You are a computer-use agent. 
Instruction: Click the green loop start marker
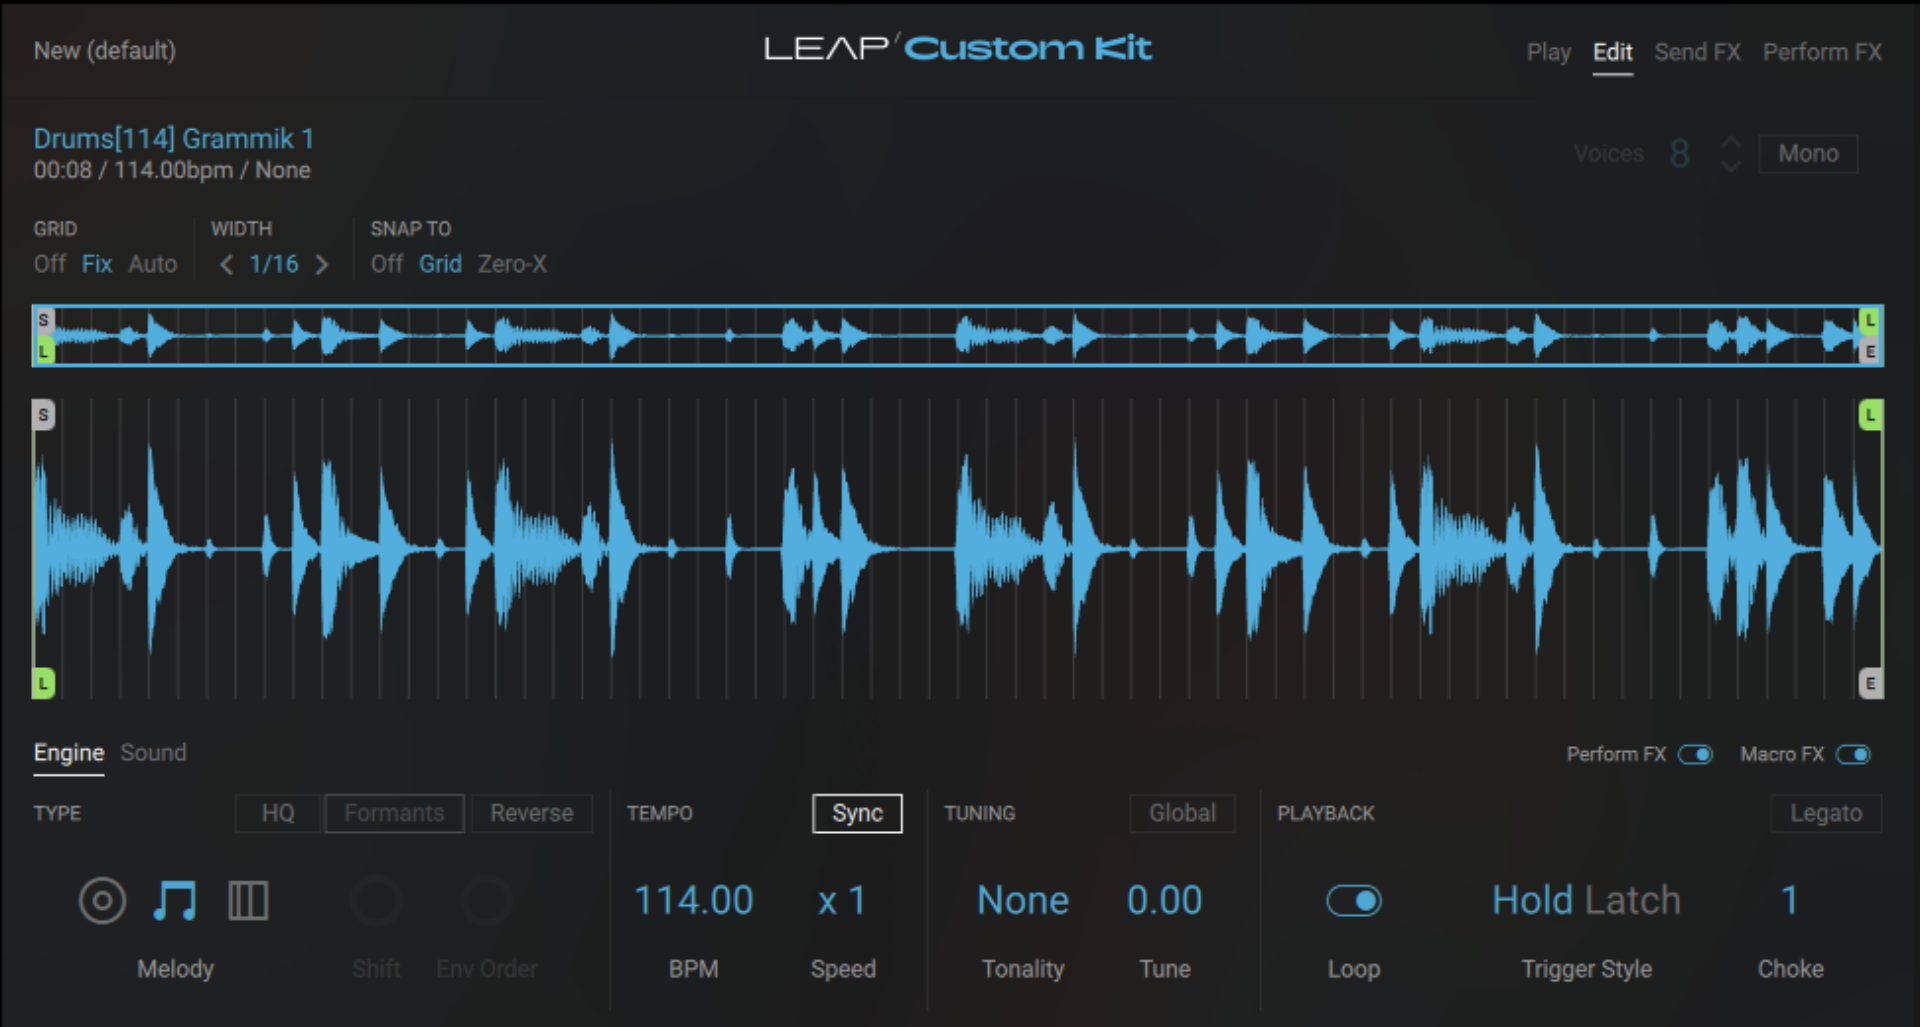(42, 682)
